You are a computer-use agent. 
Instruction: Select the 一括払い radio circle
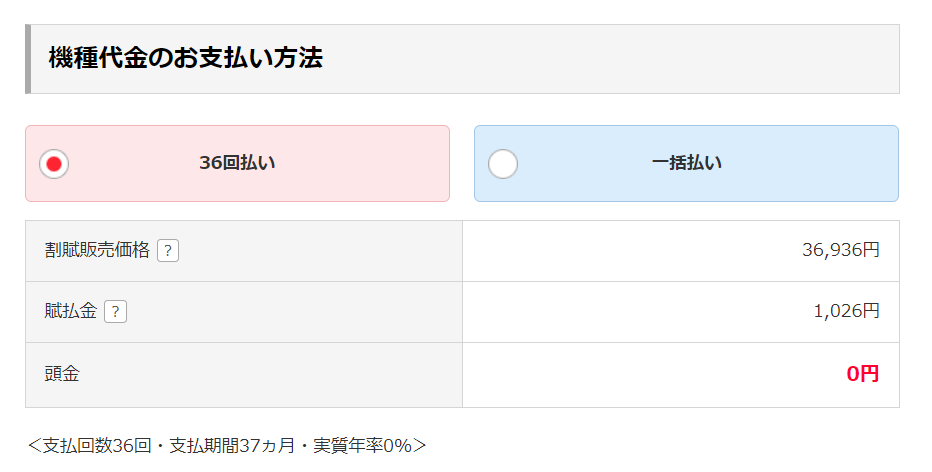[503, 164]
